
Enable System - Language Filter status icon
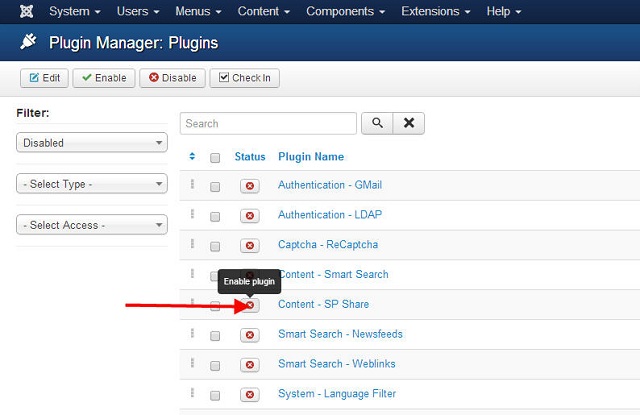point(250,395)
